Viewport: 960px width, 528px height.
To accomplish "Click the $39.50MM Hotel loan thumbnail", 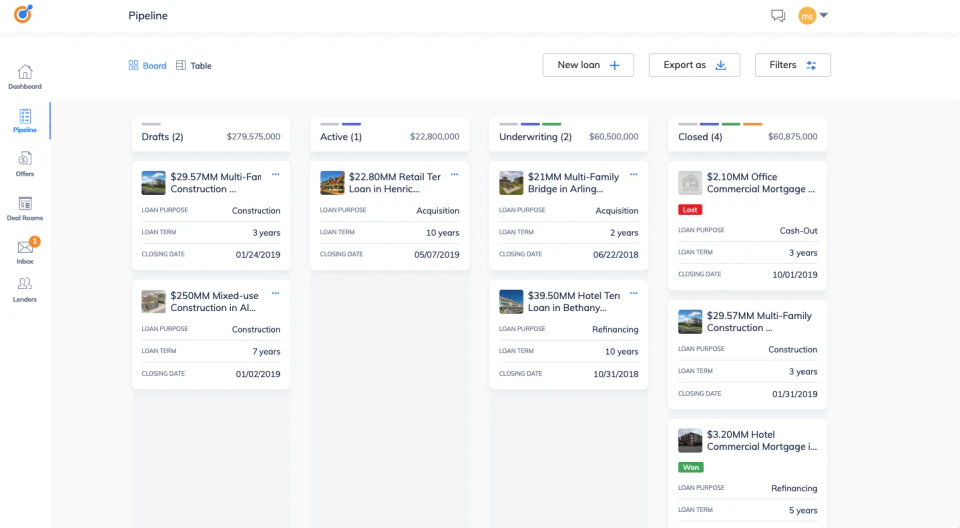I will tap(511, 302).
